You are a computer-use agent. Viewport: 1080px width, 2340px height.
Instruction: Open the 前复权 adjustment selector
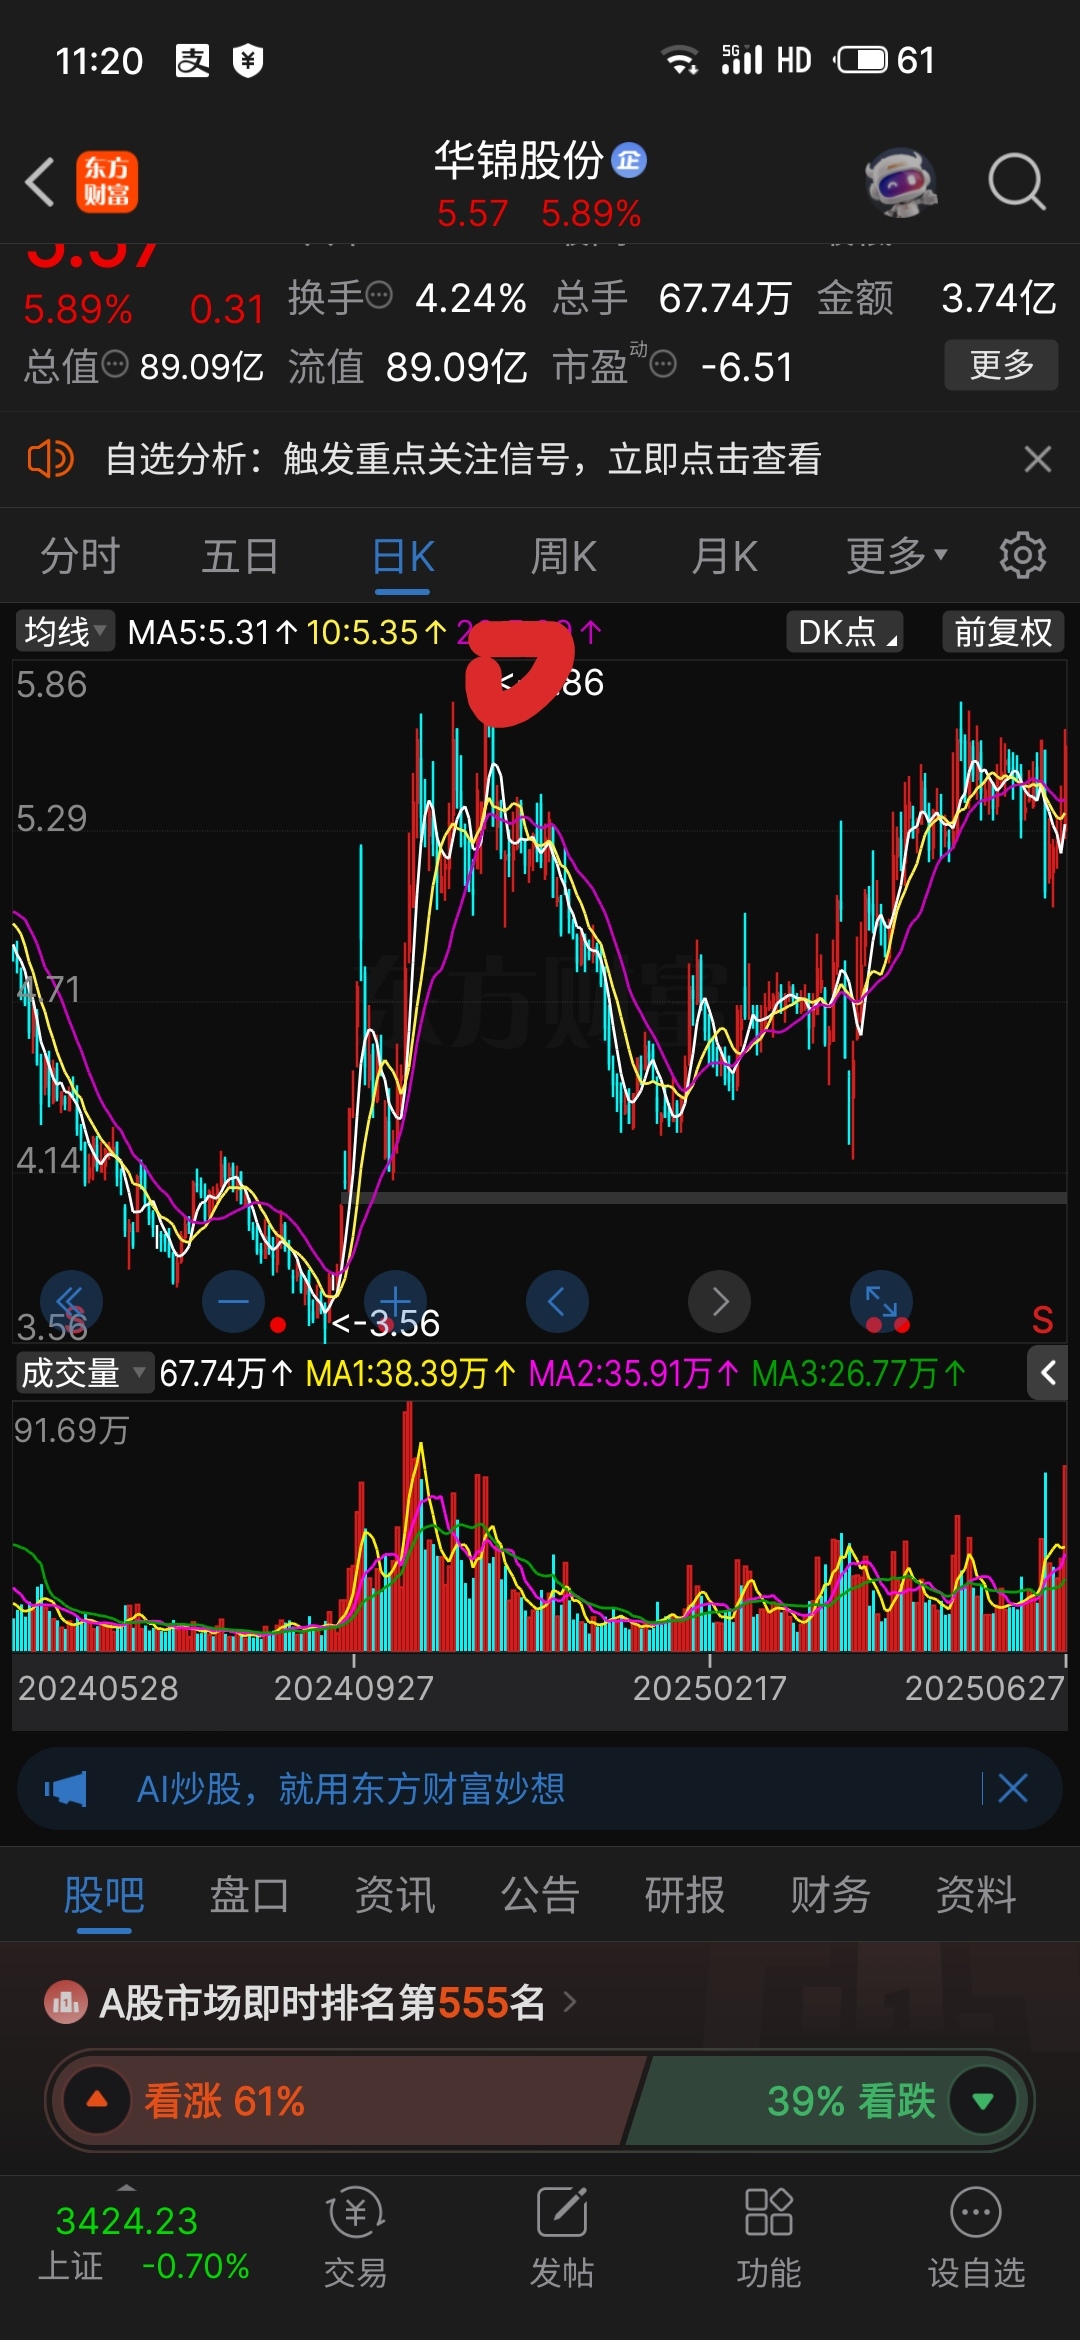tap(1003, 632)
